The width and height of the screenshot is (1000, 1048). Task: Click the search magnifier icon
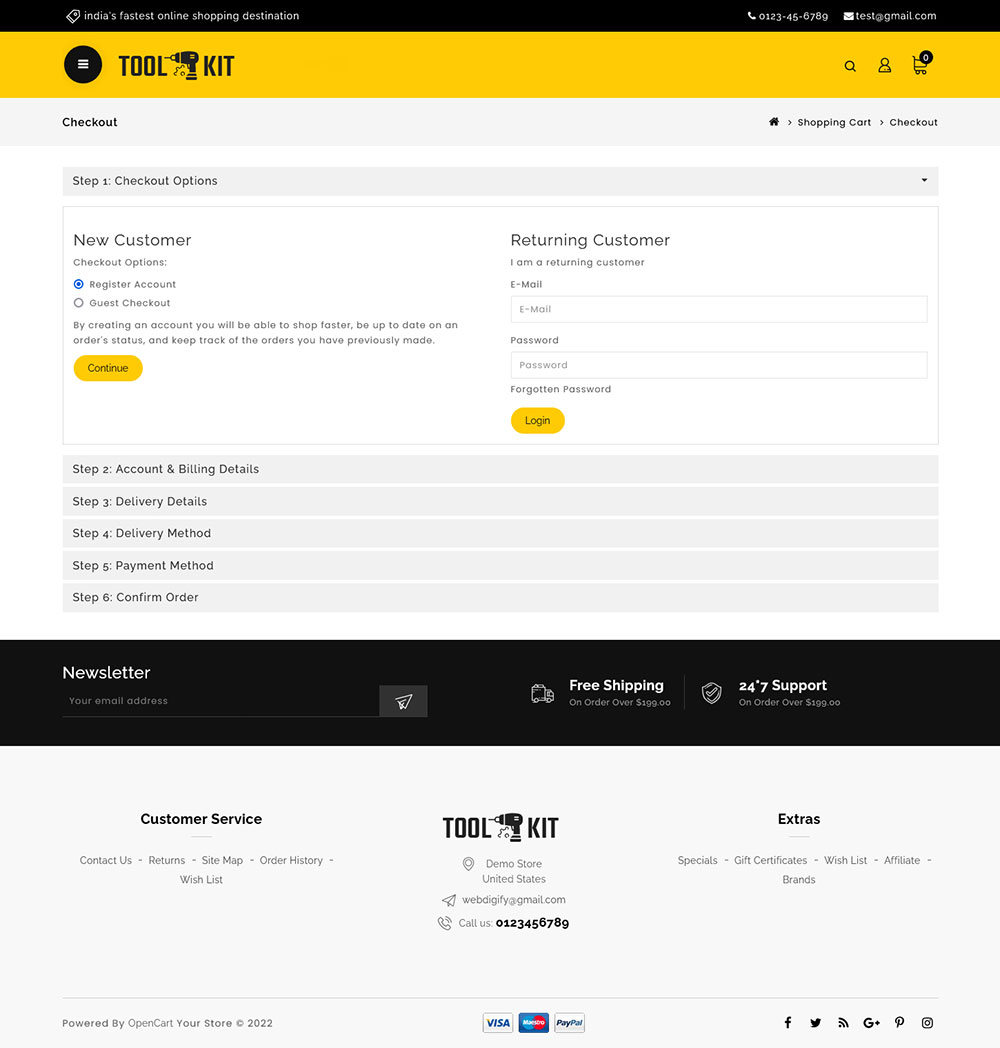click(x=850, y=66)
